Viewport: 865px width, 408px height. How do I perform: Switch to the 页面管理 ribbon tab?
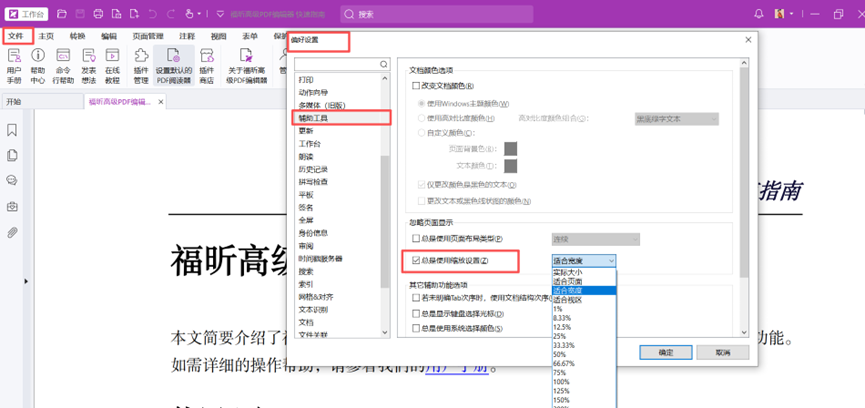point(148,36)
